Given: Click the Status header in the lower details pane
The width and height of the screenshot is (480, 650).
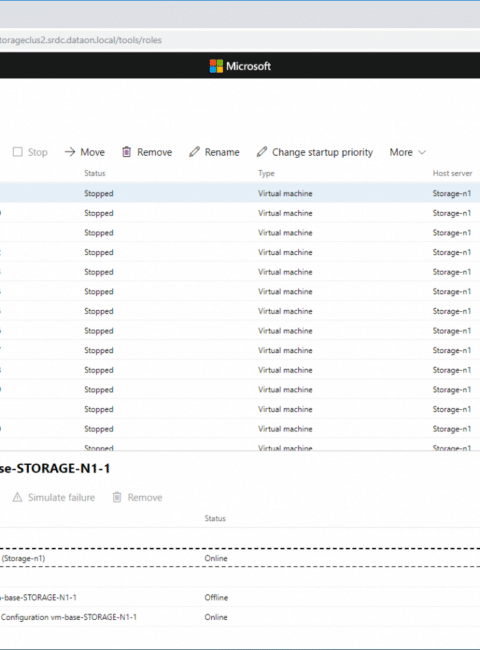Looking at the screenshot, I should [x=215, y=519].
